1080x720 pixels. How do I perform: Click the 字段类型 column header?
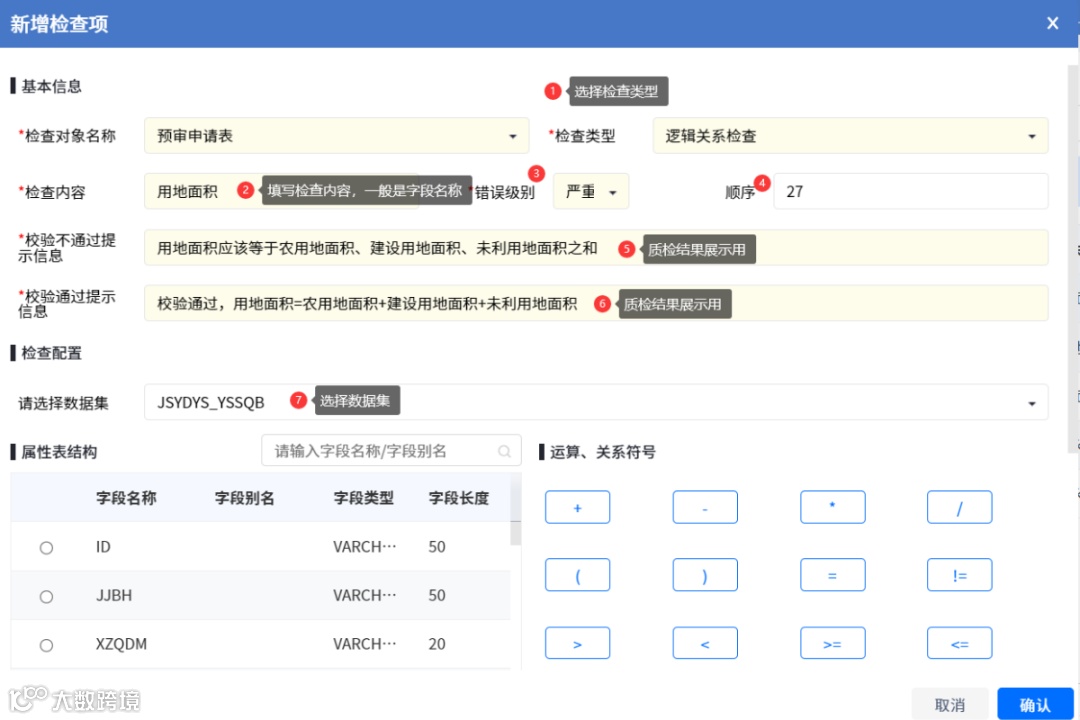pos(364,497)
